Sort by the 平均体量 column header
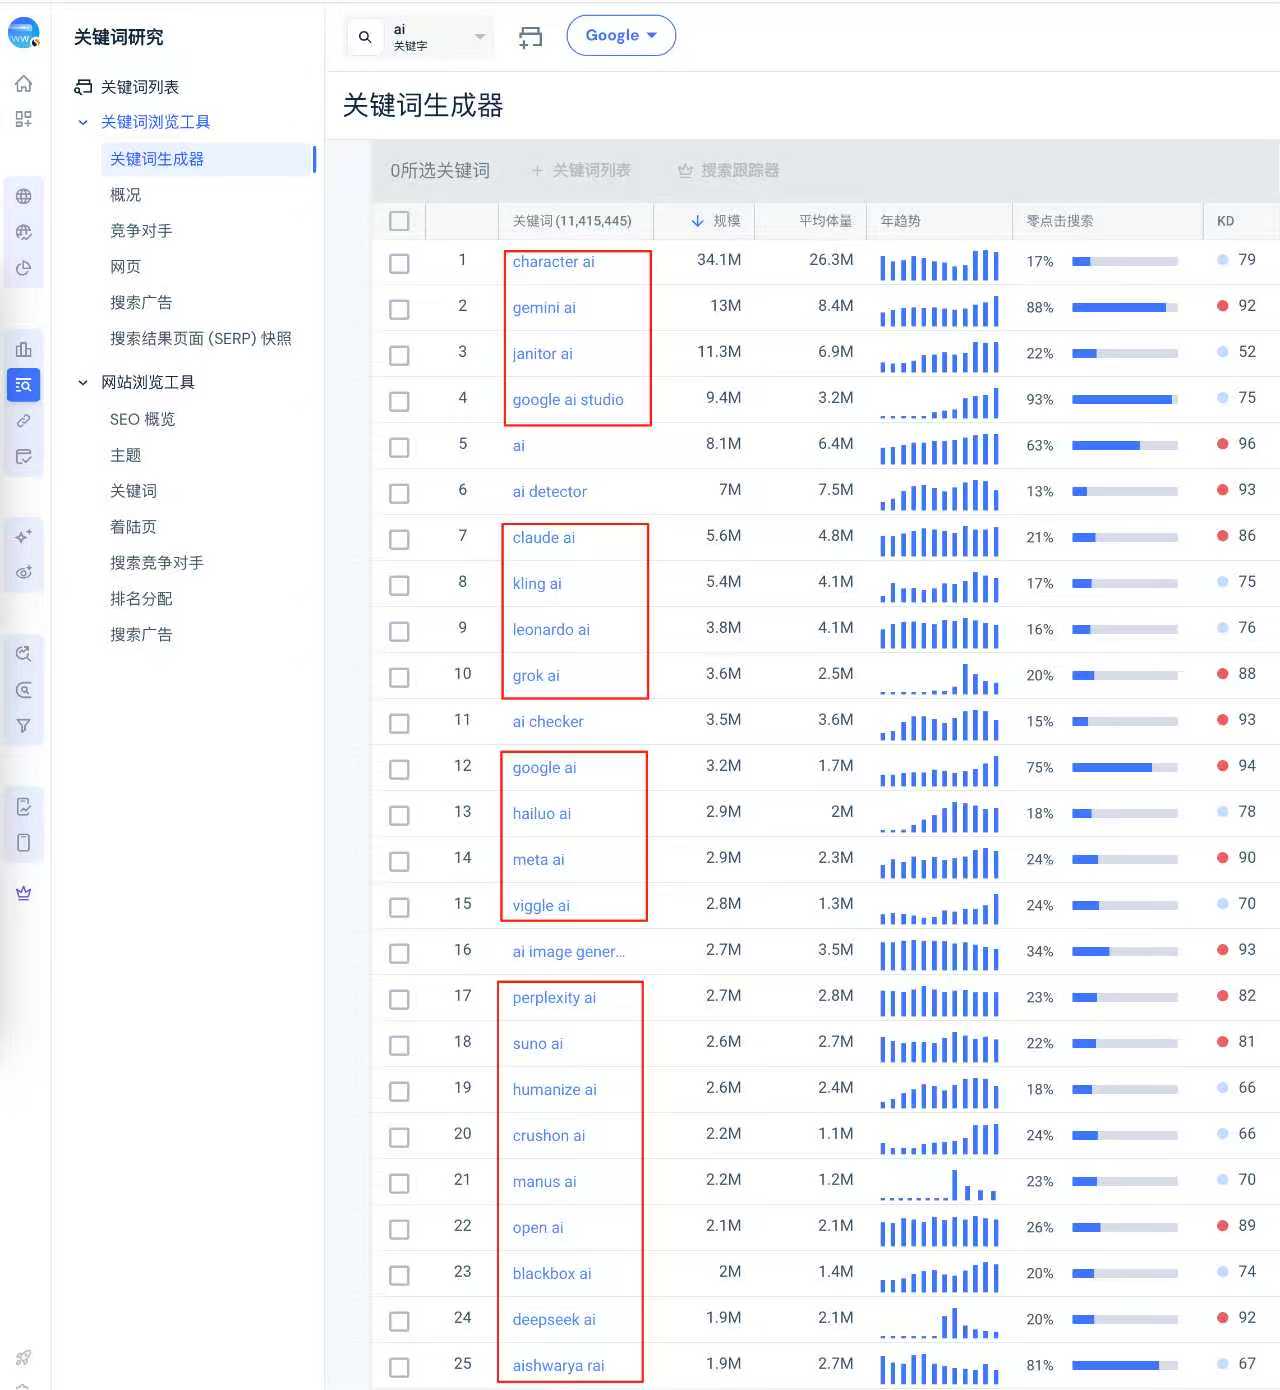This screenshot has width=1280, height=1390. click(825, 221)
